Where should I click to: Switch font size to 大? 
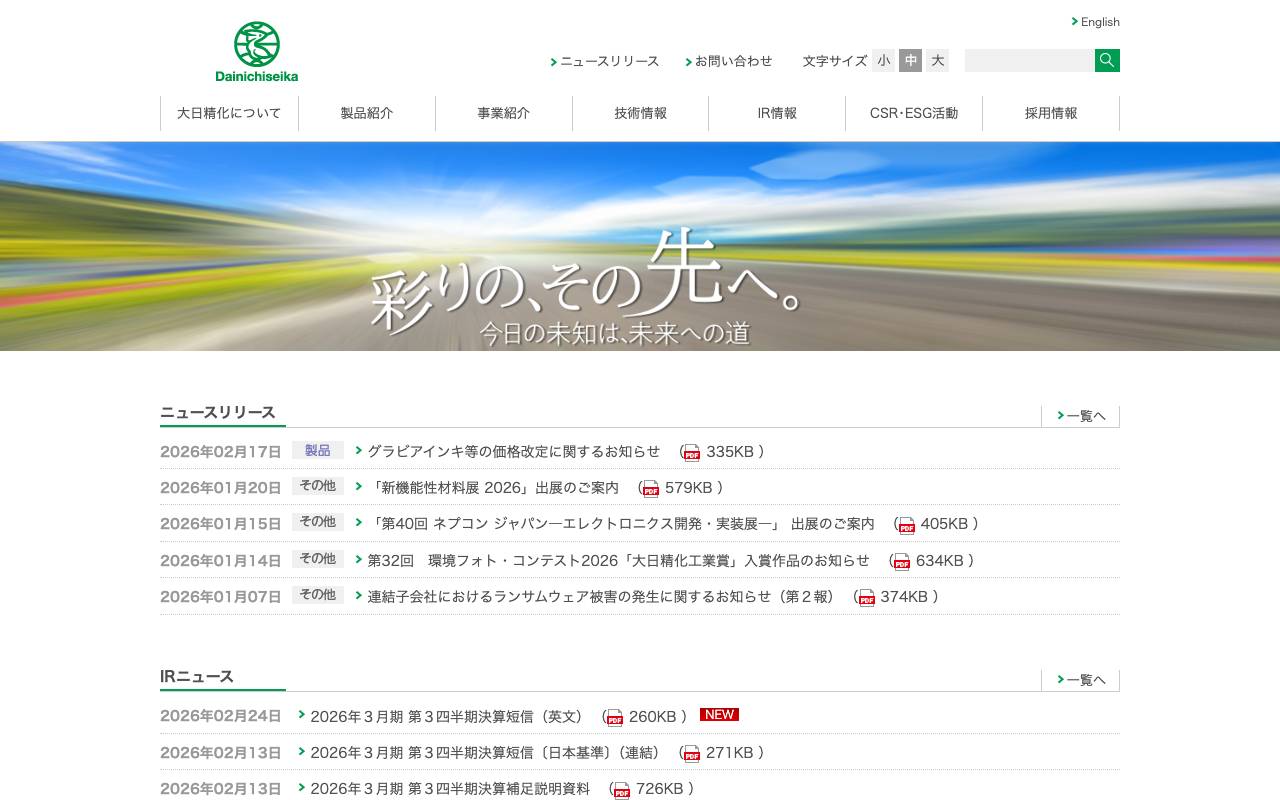click(937, 60)
